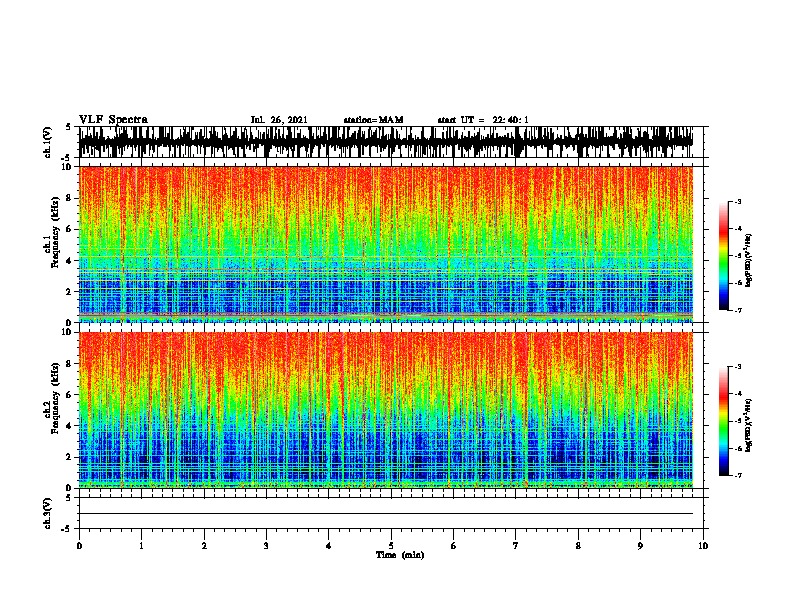Viewport: 792px width, 612px height.
Task: Click time axis tick label "0"
Action: [79, 546]
